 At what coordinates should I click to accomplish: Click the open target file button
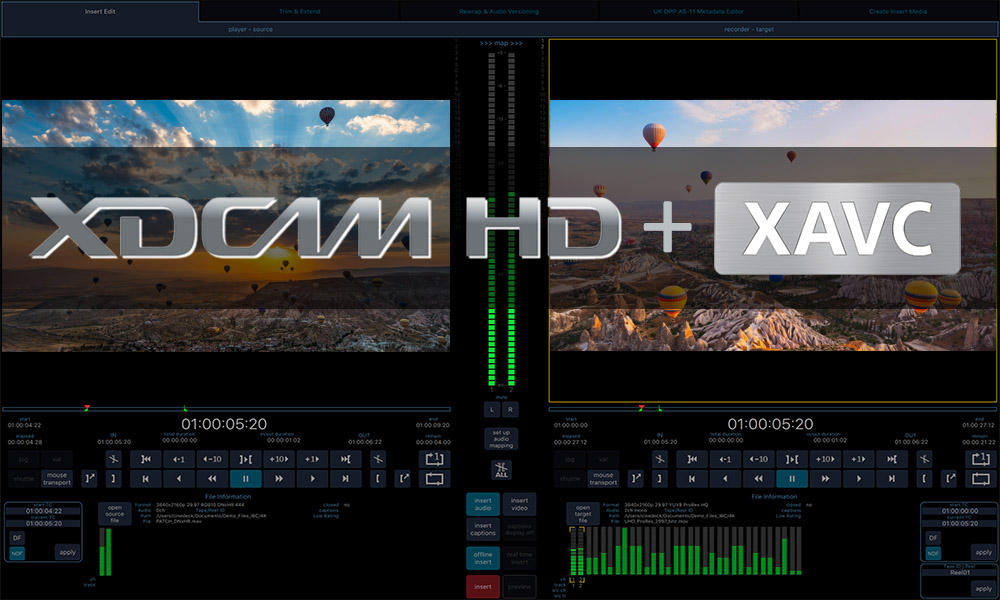click(583, 514)
